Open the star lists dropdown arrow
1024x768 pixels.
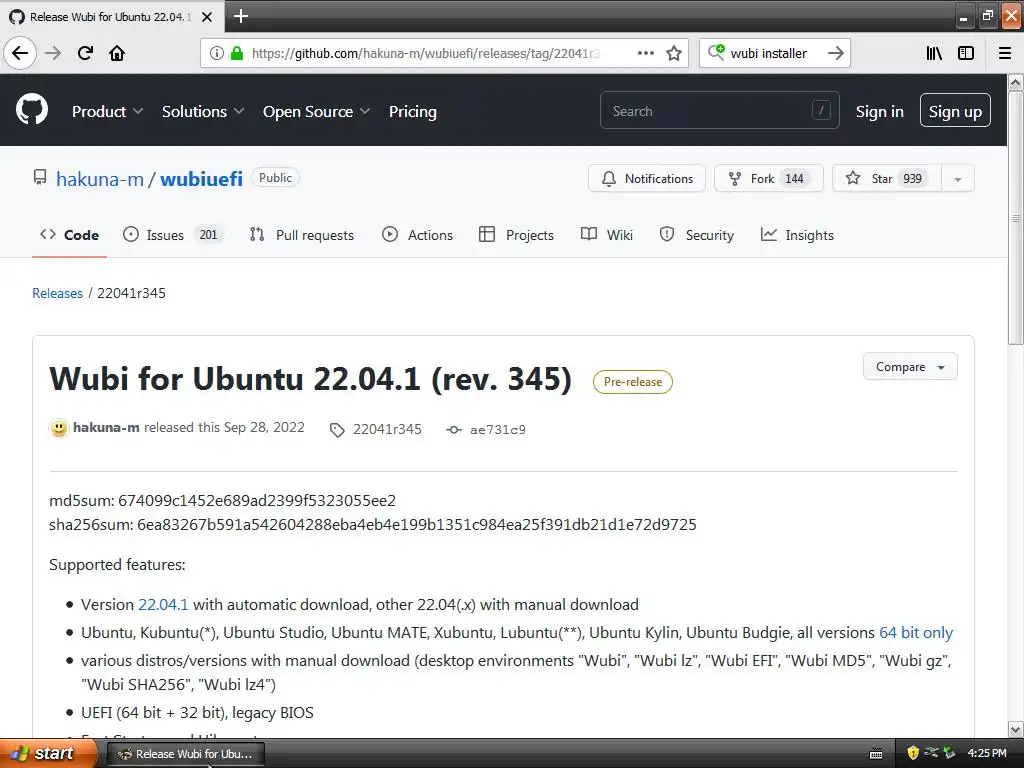tap(958, 179)
